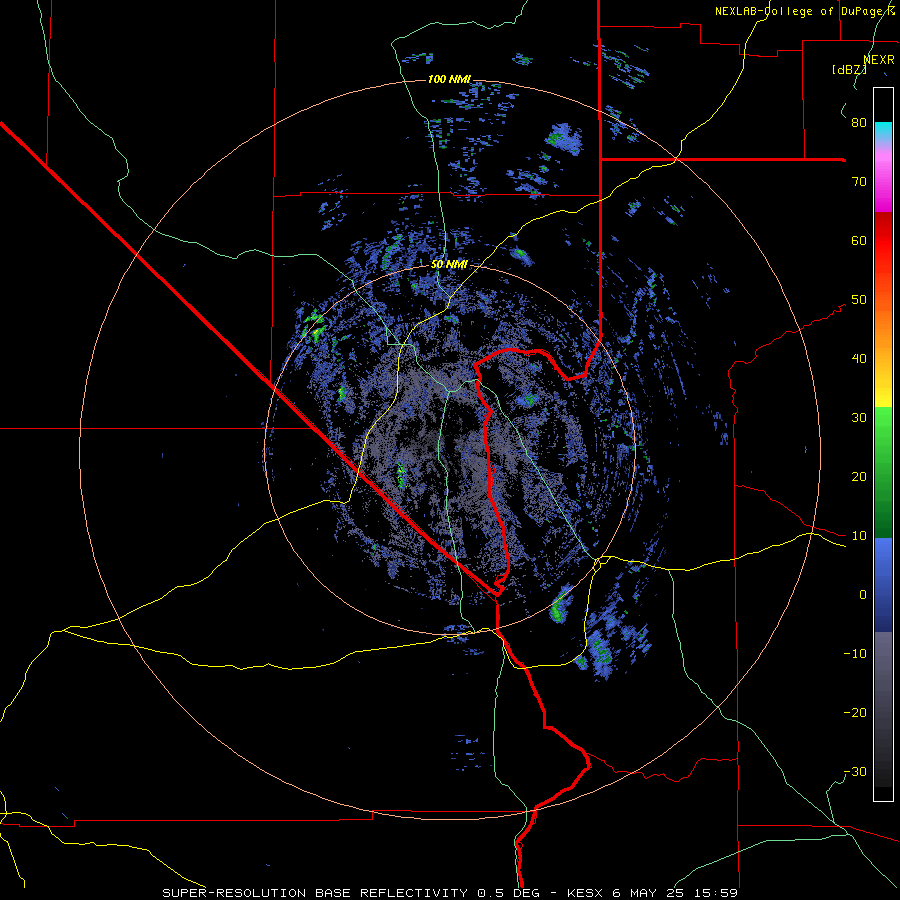
Task: Click the SUPER-RESOLUTION BASE REFLECTIVITY caption
Action: 315,893
